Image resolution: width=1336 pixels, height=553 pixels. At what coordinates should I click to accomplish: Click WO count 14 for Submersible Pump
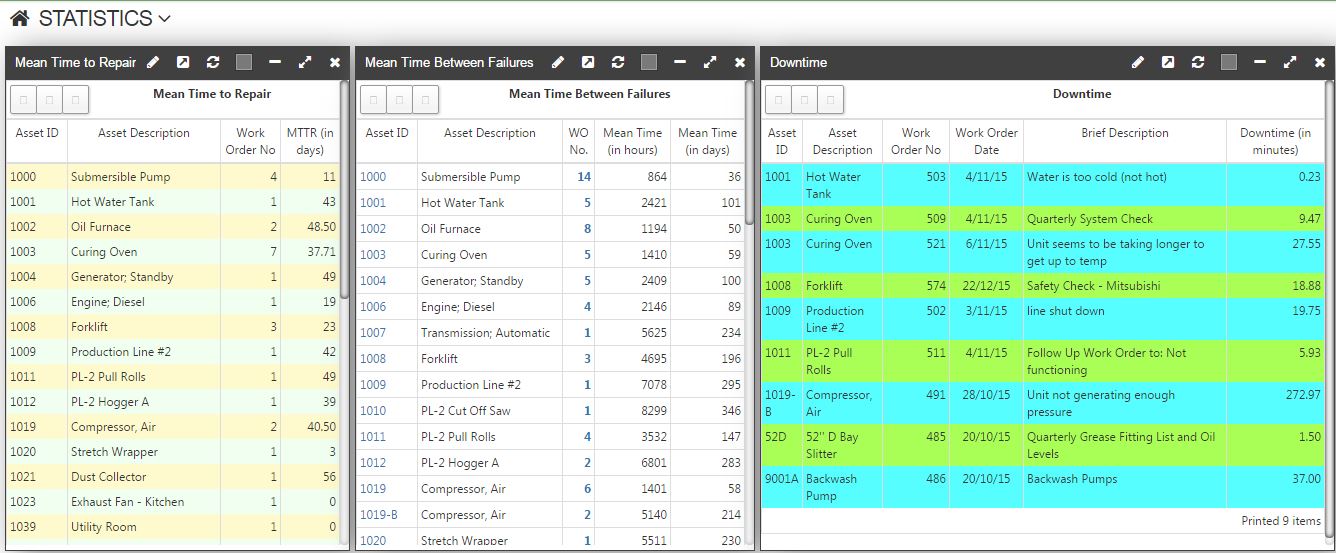(x=584, y=177)
